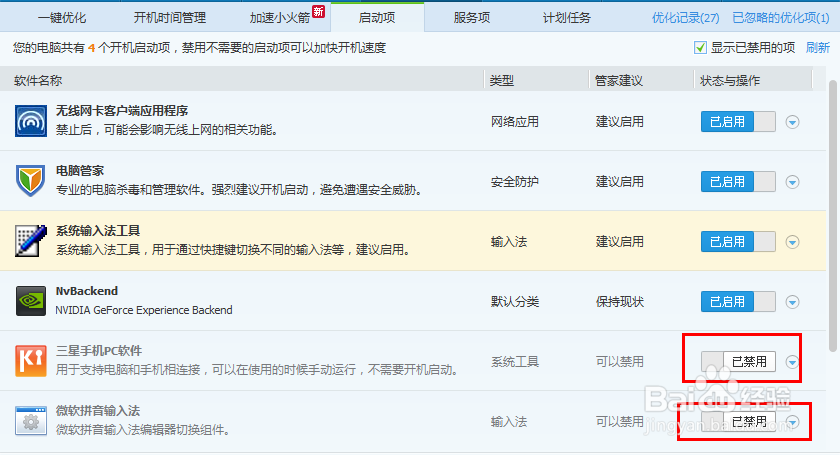Image resolution: width=840 pixels, height=455 pixels.
Task: Click 管家建议 column header
Action: [x=619, y=80]
